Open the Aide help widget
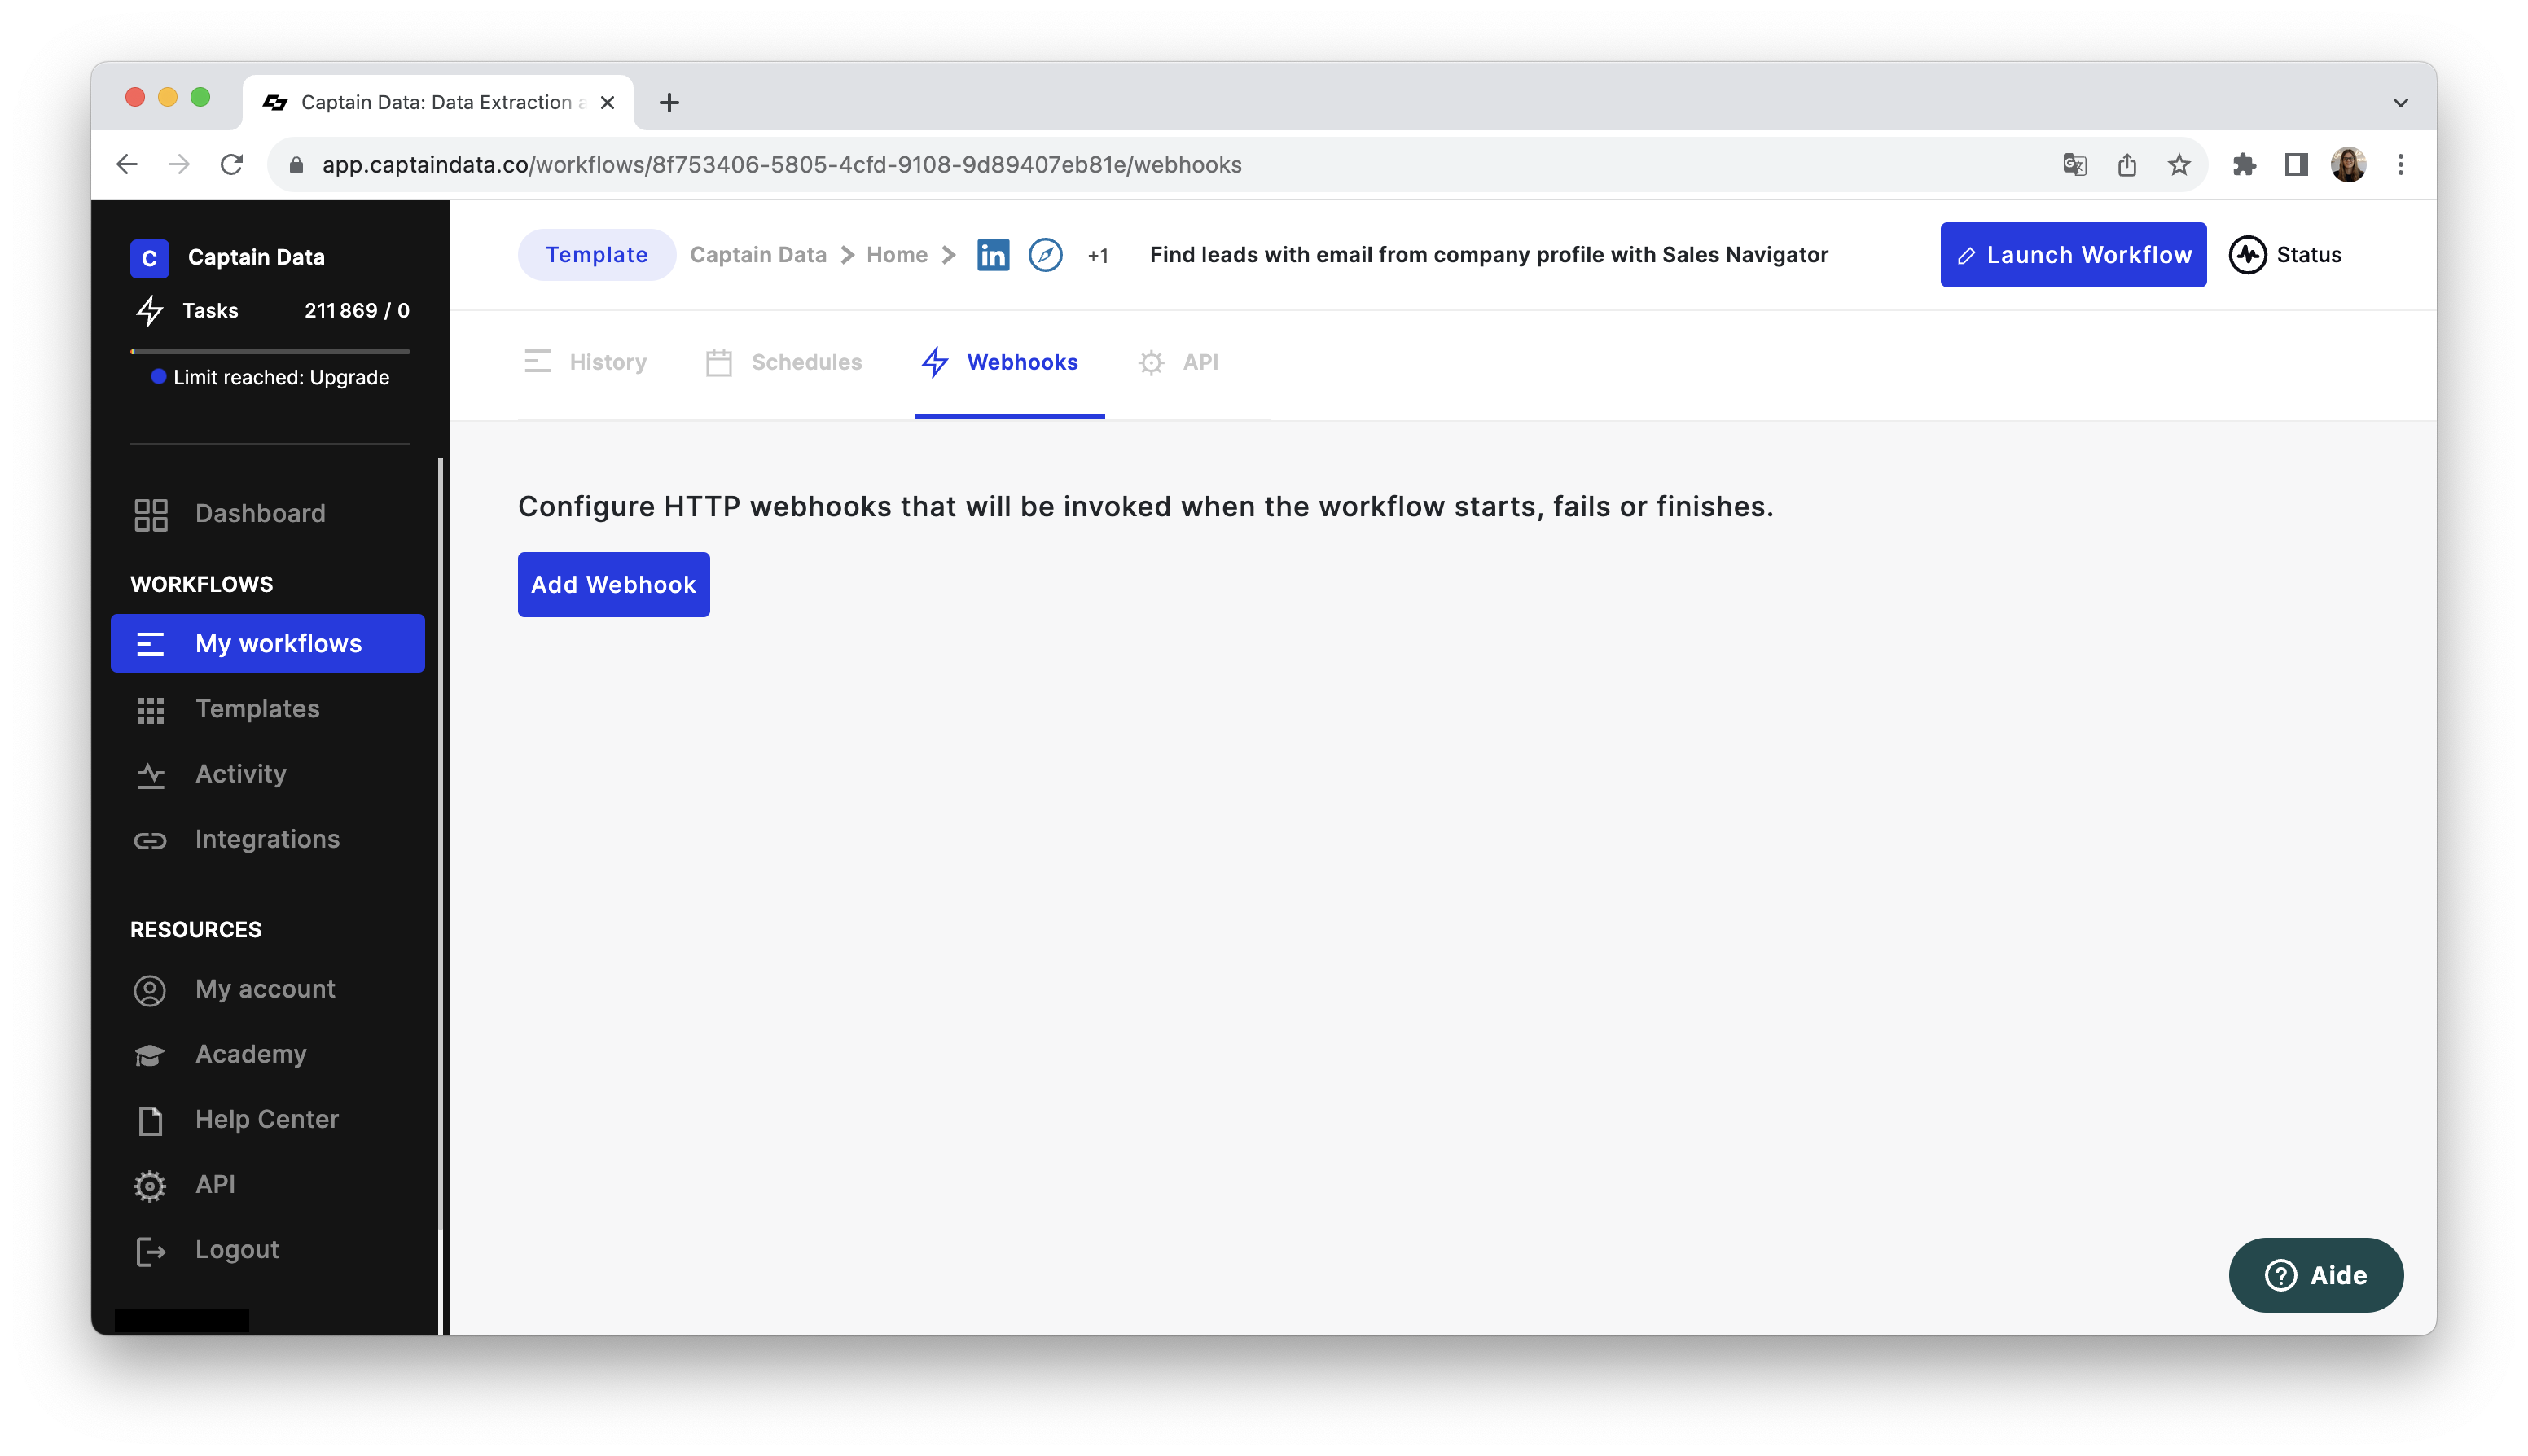Image resolution: width=2528 pixels, height=1456 pixels. click(2315, 1275)
